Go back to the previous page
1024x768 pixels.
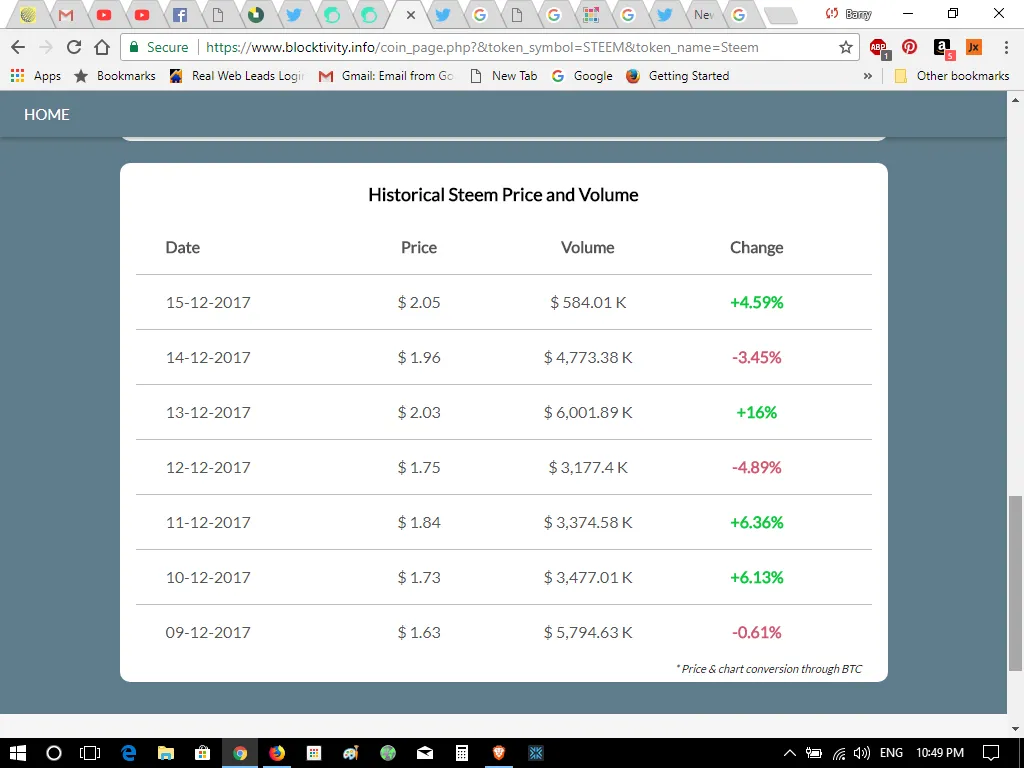(x=18, y=47)
